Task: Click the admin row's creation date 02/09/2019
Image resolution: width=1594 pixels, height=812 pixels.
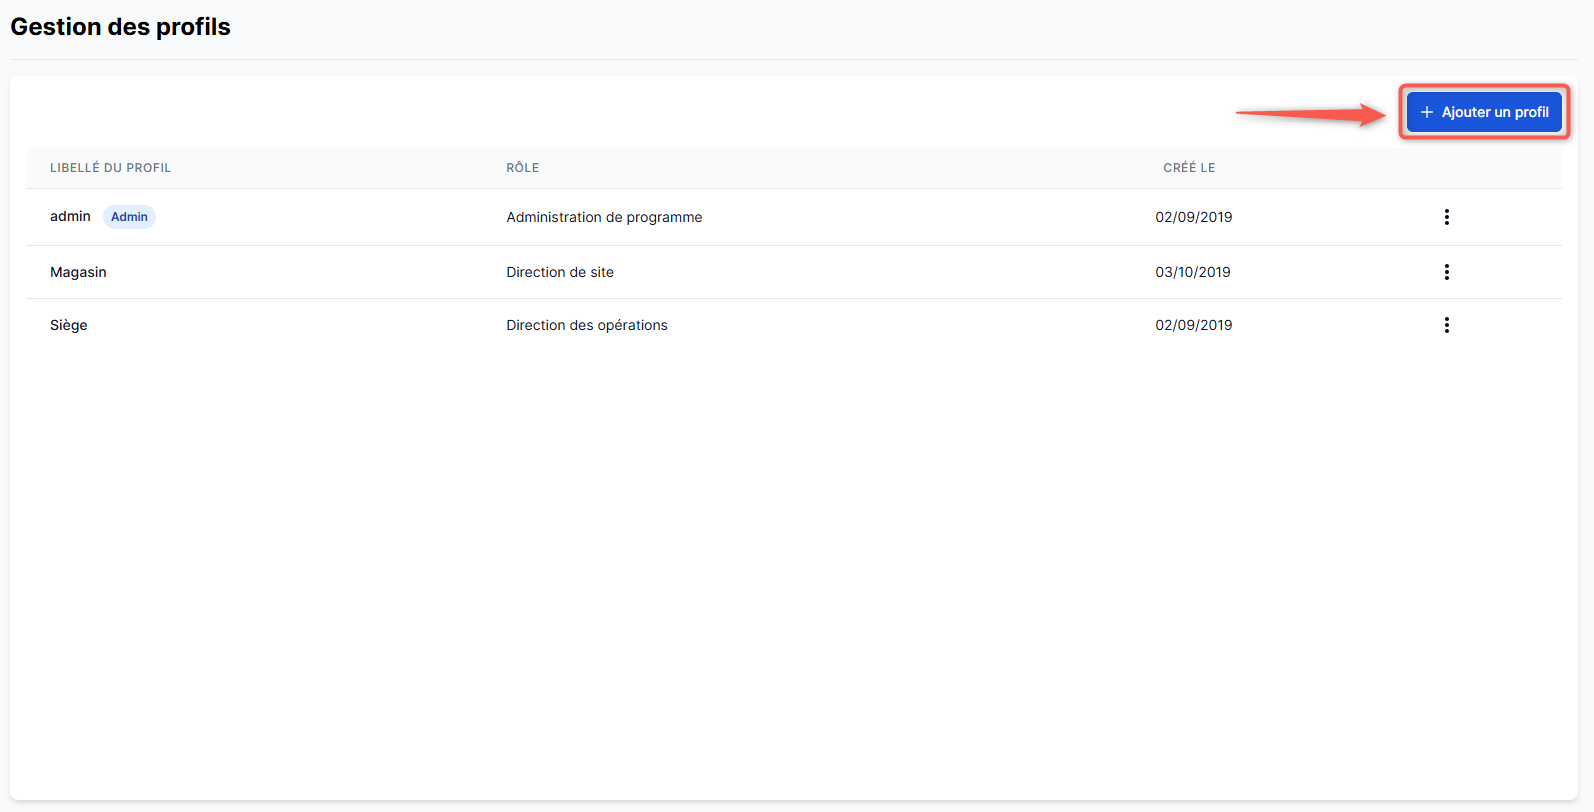Action: pos(1193,217)
